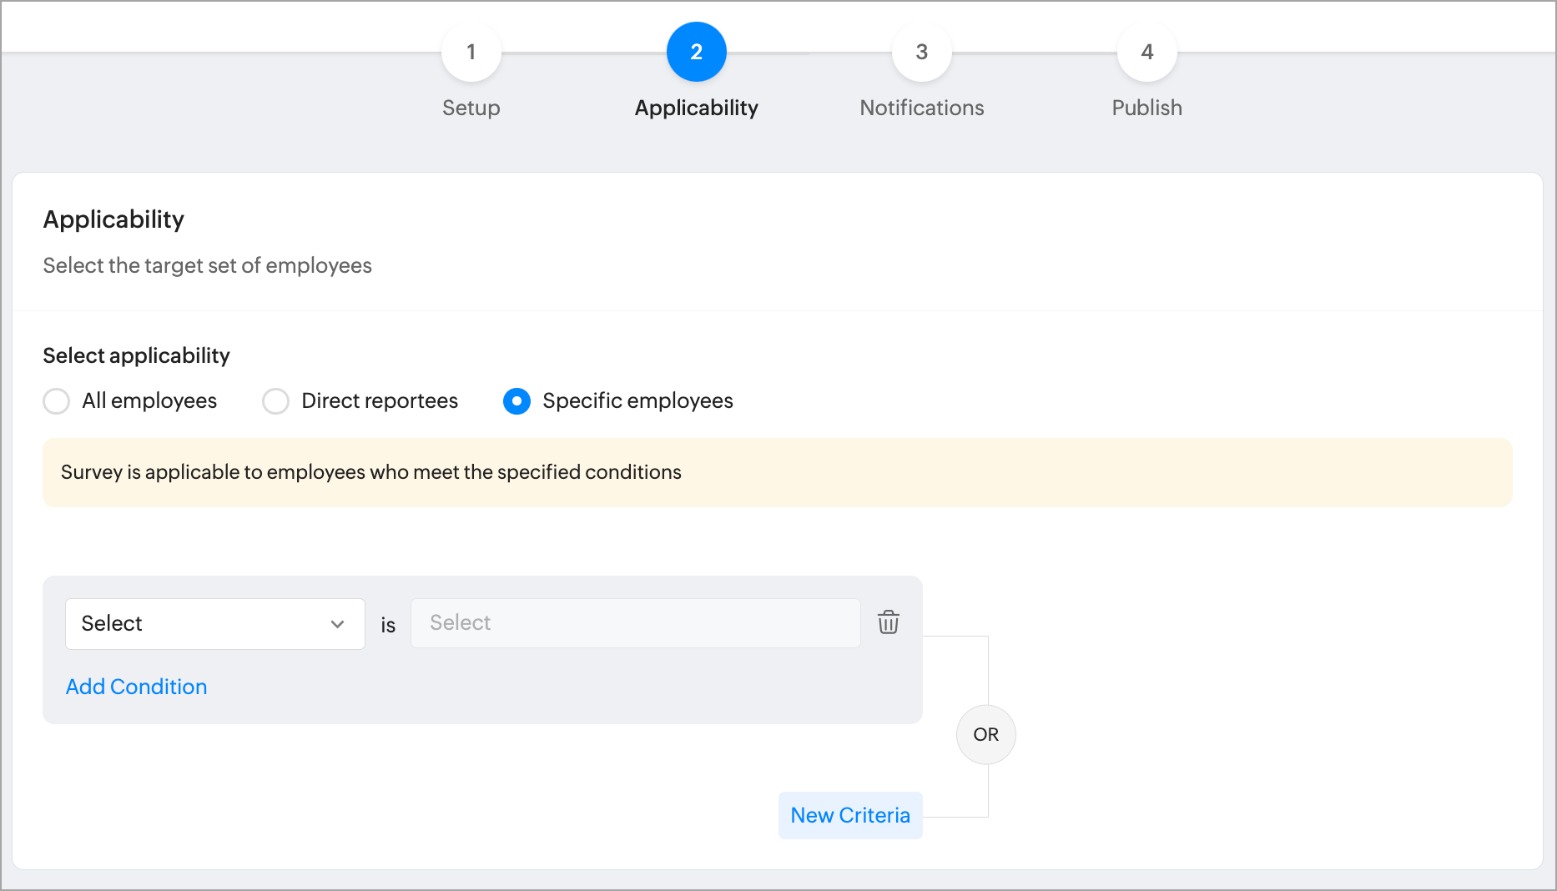Viewport: 1557px width, 891px height.
Task: Click the 'Specific employees' label text
Action: (637, 401)
